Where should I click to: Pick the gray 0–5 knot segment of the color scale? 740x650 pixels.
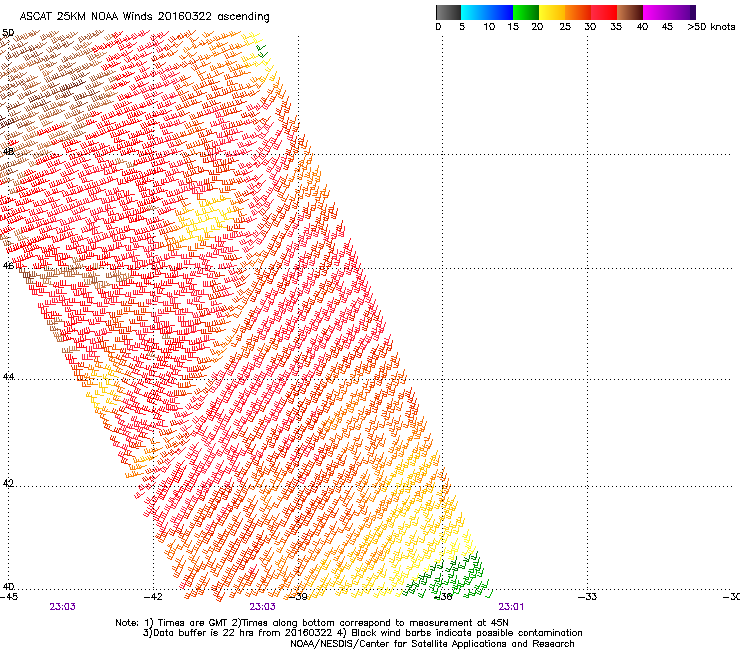coord(448,12)
